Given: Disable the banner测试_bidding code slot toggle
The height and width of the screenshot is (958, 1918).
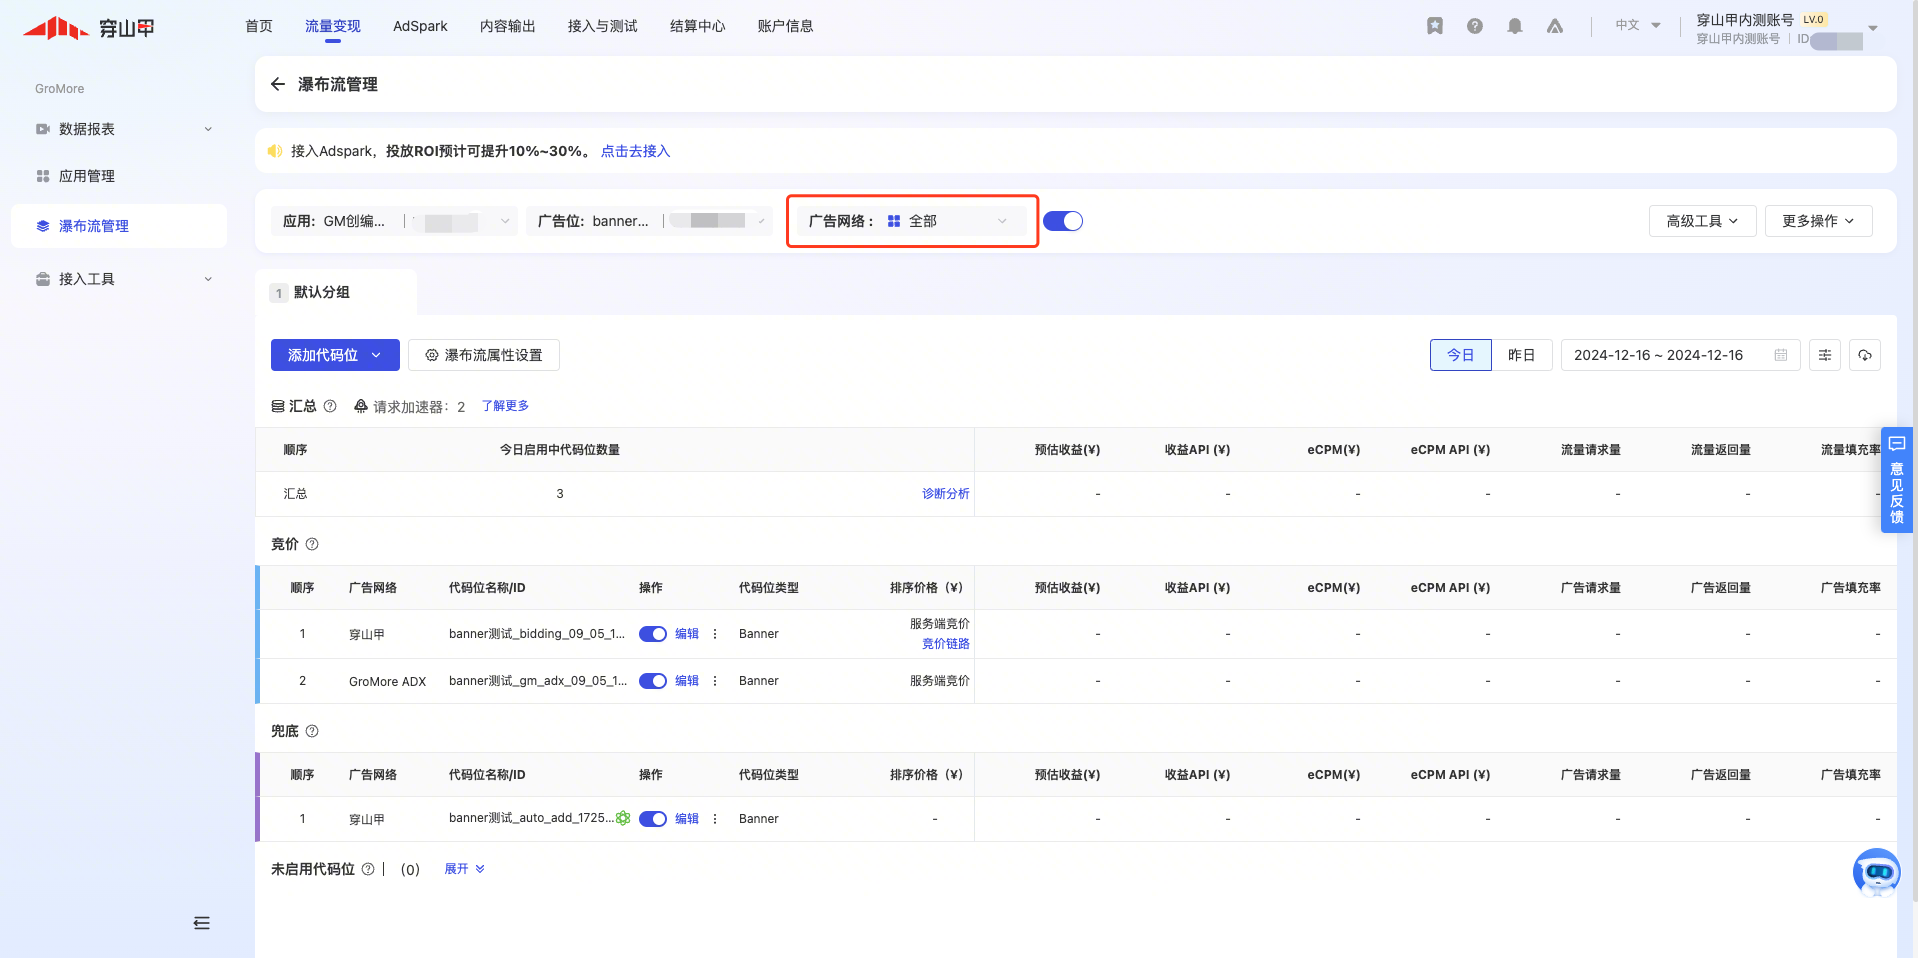Looking at the screenshot, I should (653, 634).
